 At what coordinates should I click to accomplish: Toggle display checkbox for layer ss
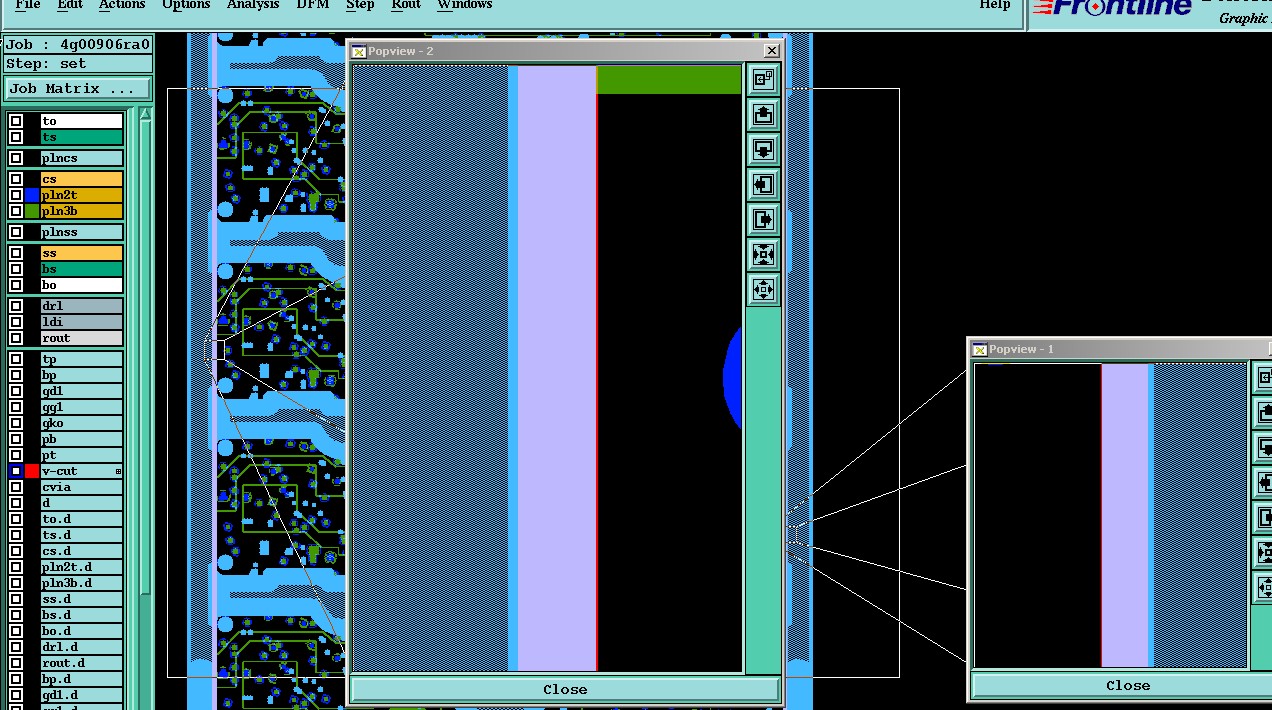coord(16,253)
